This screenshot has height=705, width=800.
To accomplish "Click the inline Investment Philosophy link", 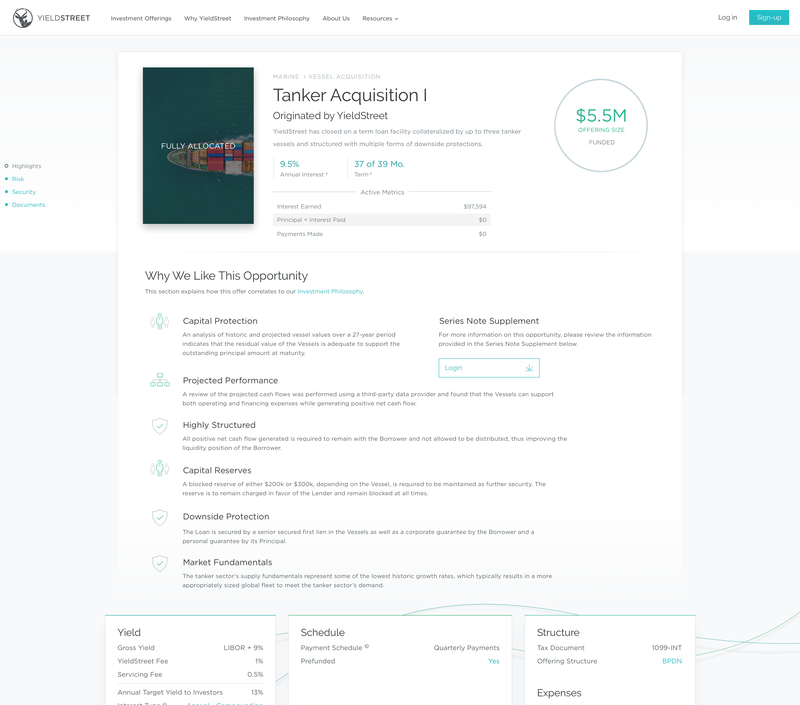I will pos(330,292).
